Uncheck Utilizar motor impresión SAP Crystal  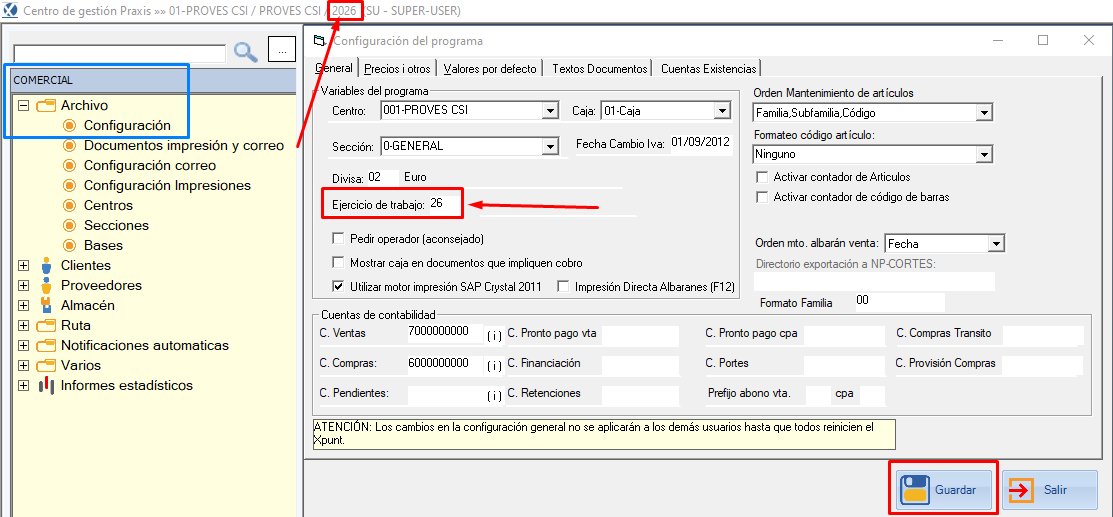338,287
